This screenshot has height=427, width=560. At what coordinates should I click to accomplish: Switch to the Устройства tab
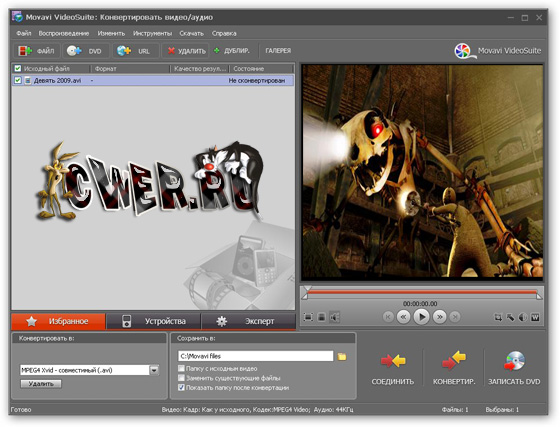pos(154,321)
